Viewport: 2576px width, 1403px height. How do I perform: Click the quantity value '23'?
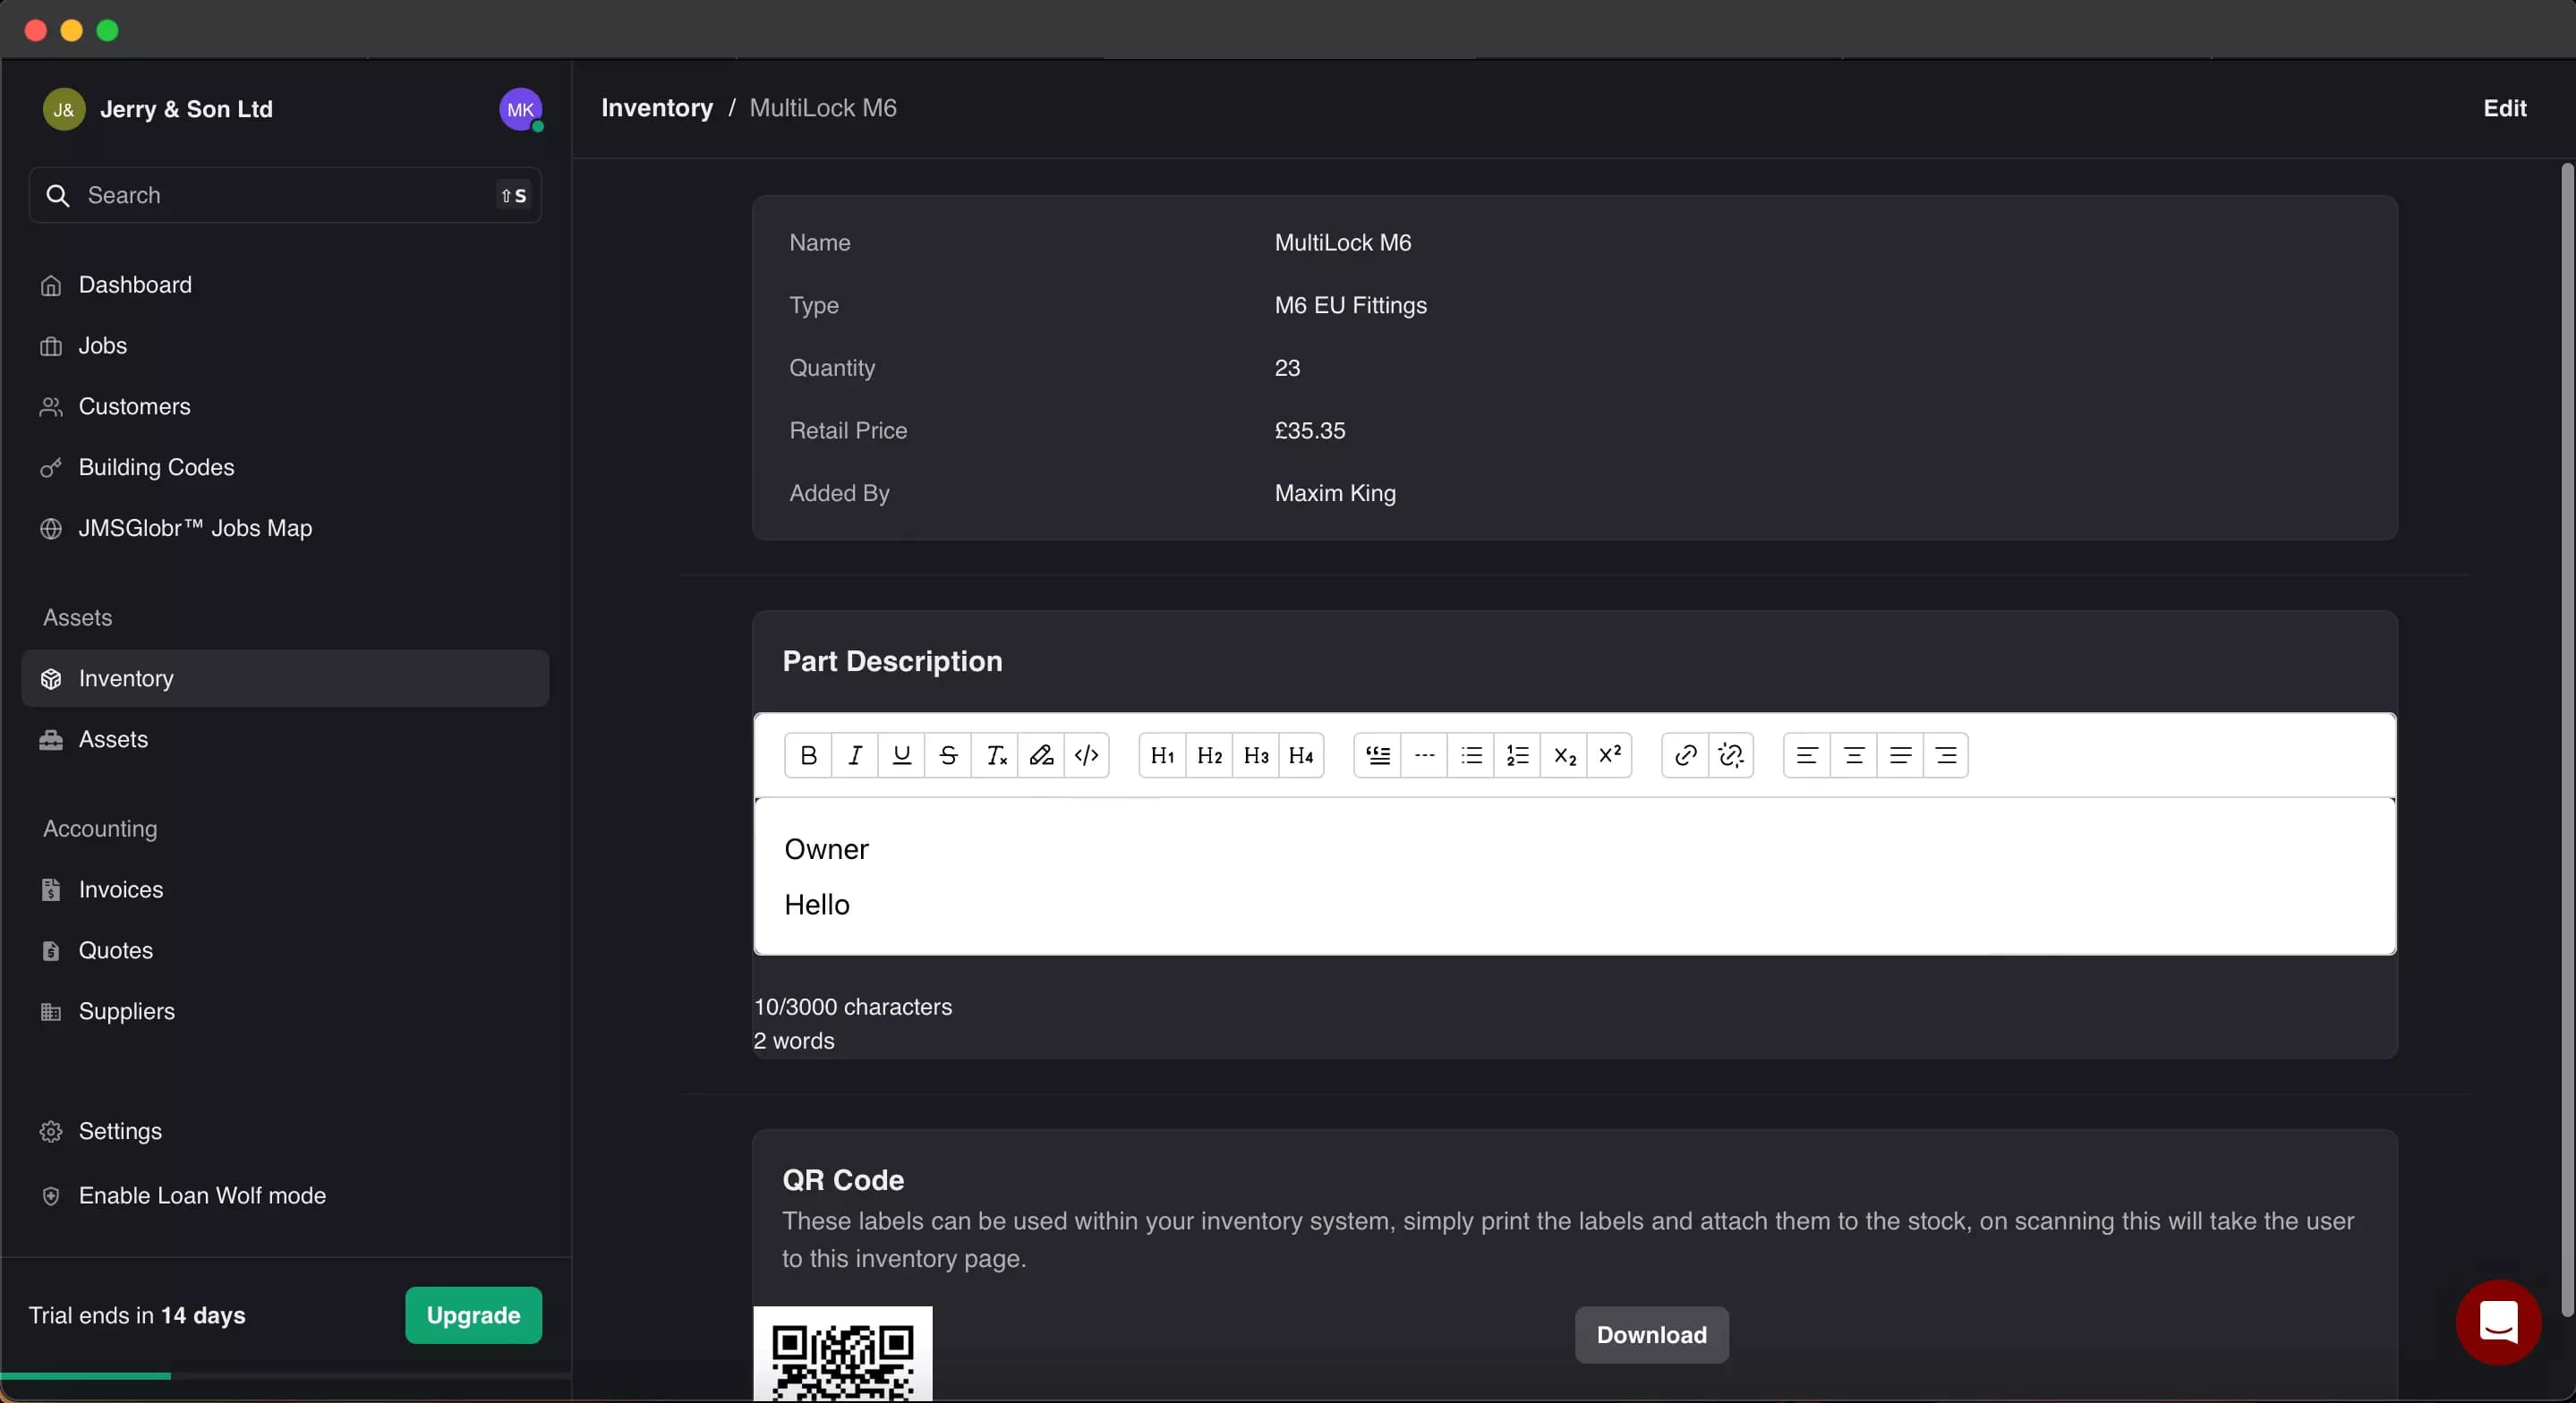(1287, 368)
